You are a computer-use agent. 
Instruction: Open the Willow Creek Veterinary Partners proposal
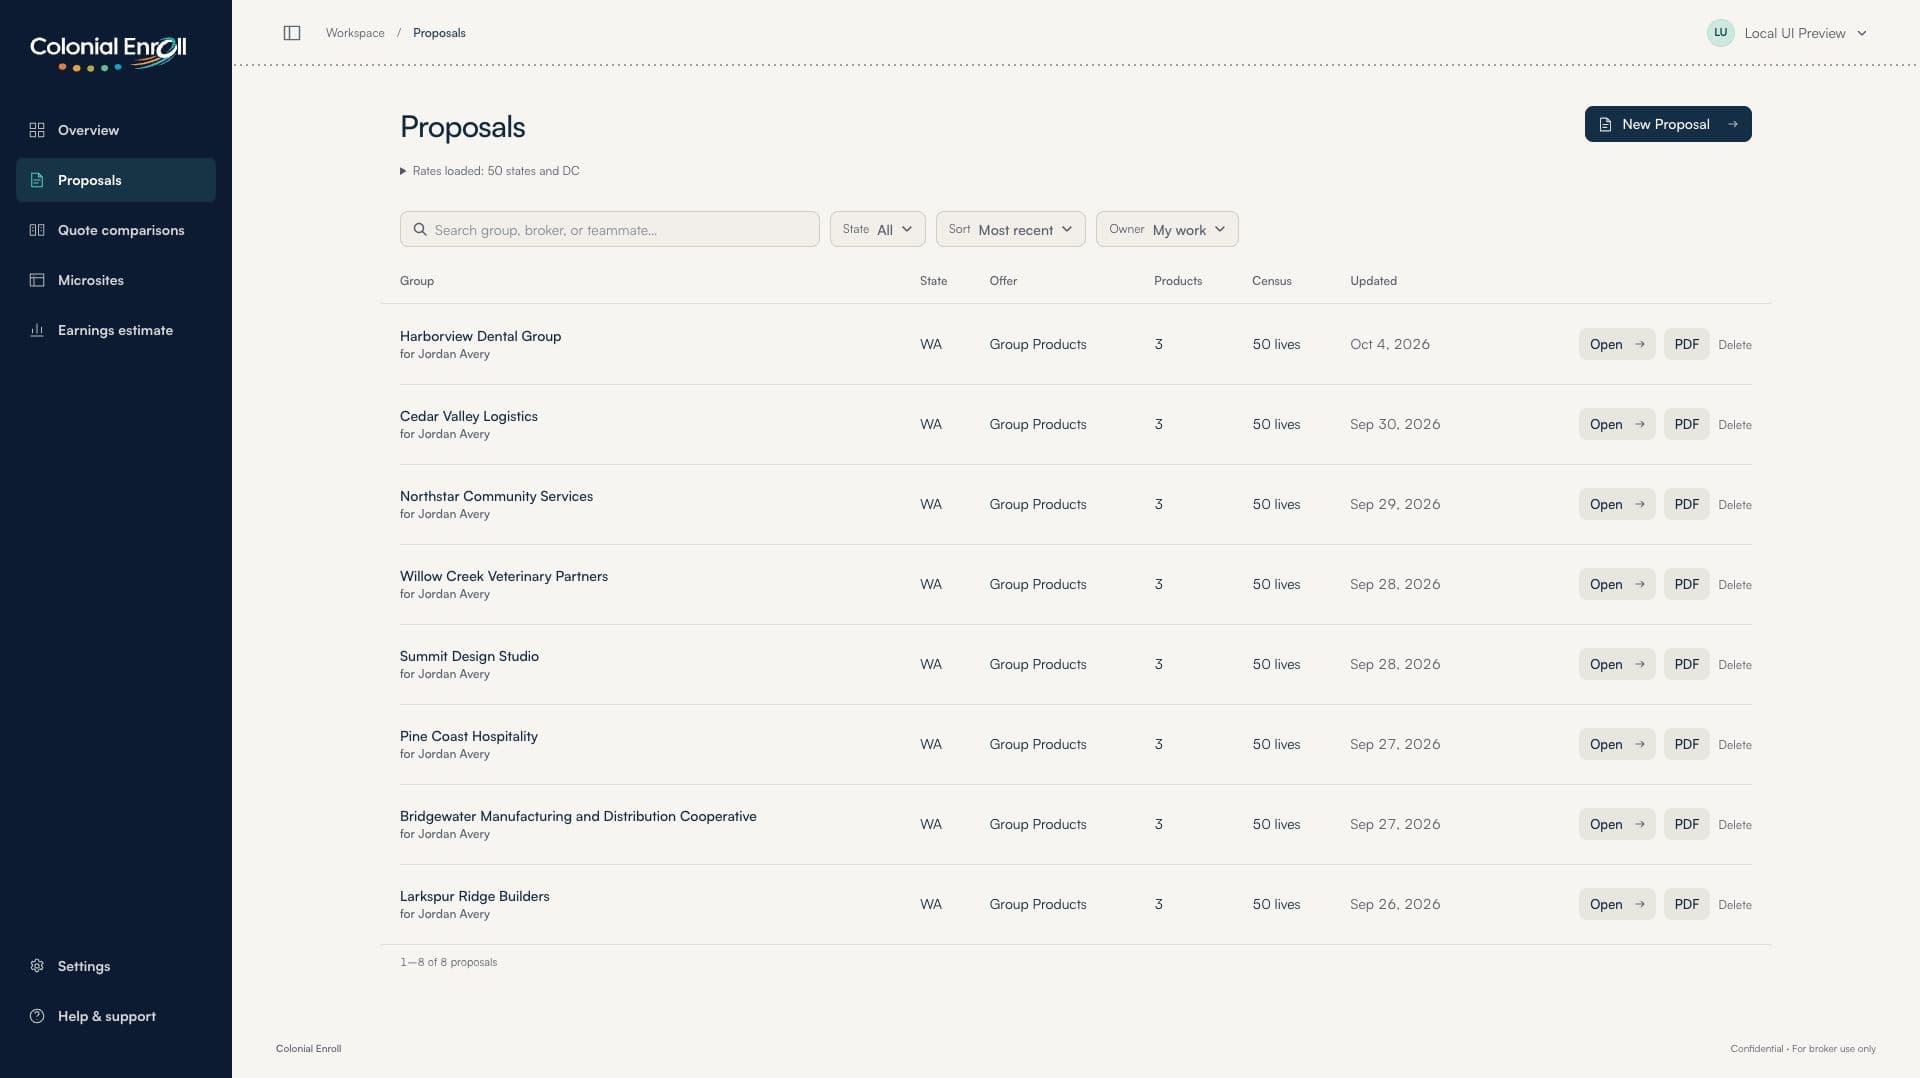pyautogui.click(x=1617, y=584)
